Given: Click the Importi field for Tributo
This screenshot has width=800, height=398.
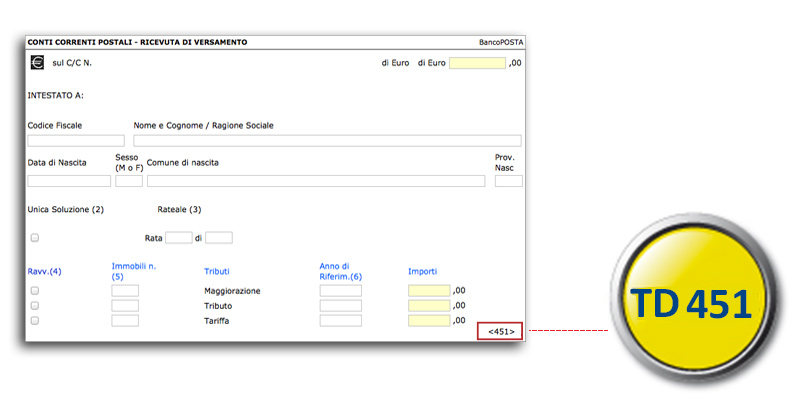Looking at the screenshot, I should tap(429, 306).
